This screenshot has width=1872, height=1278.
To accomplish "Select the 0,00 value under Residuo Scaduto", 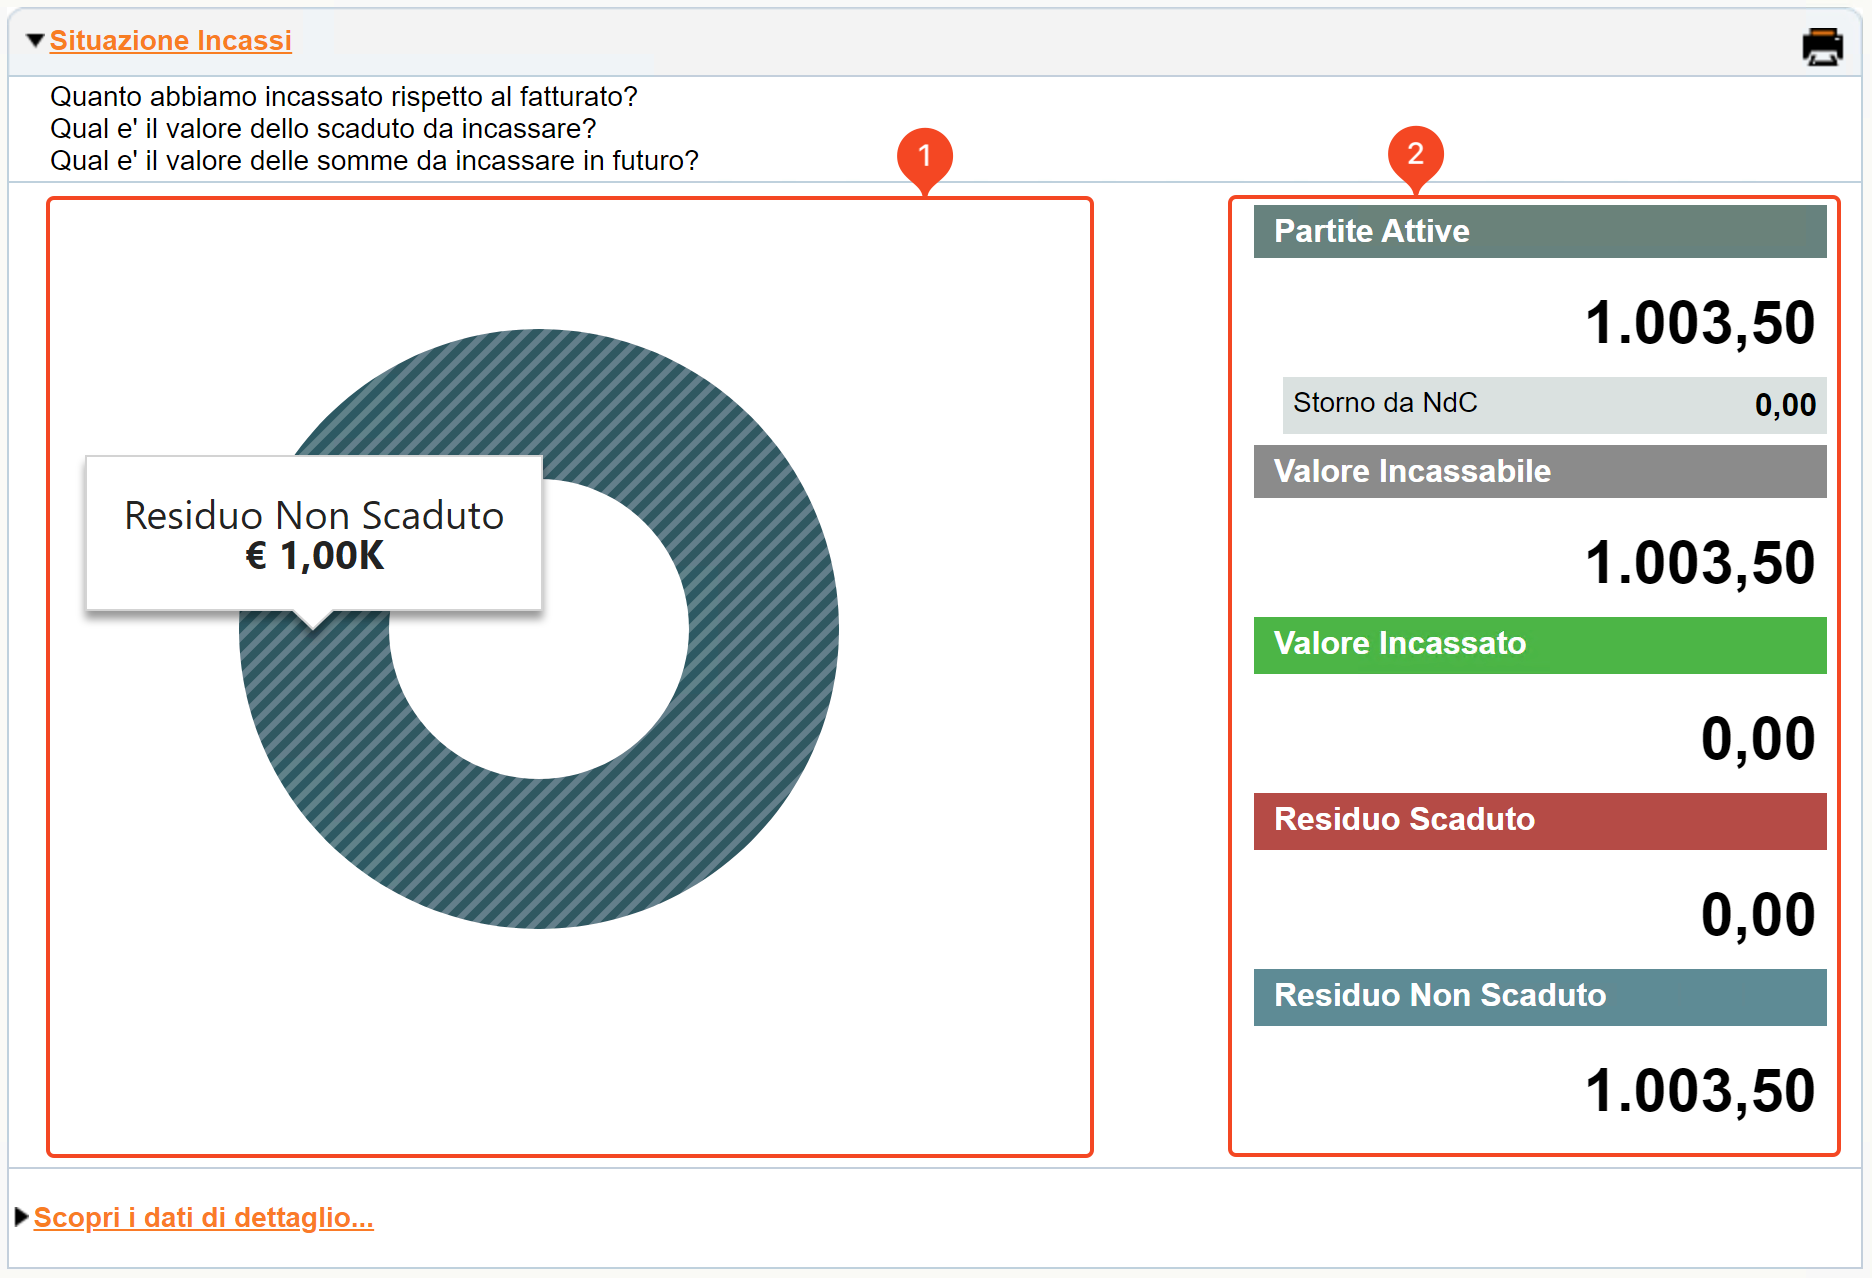I will click(1758, 915).
